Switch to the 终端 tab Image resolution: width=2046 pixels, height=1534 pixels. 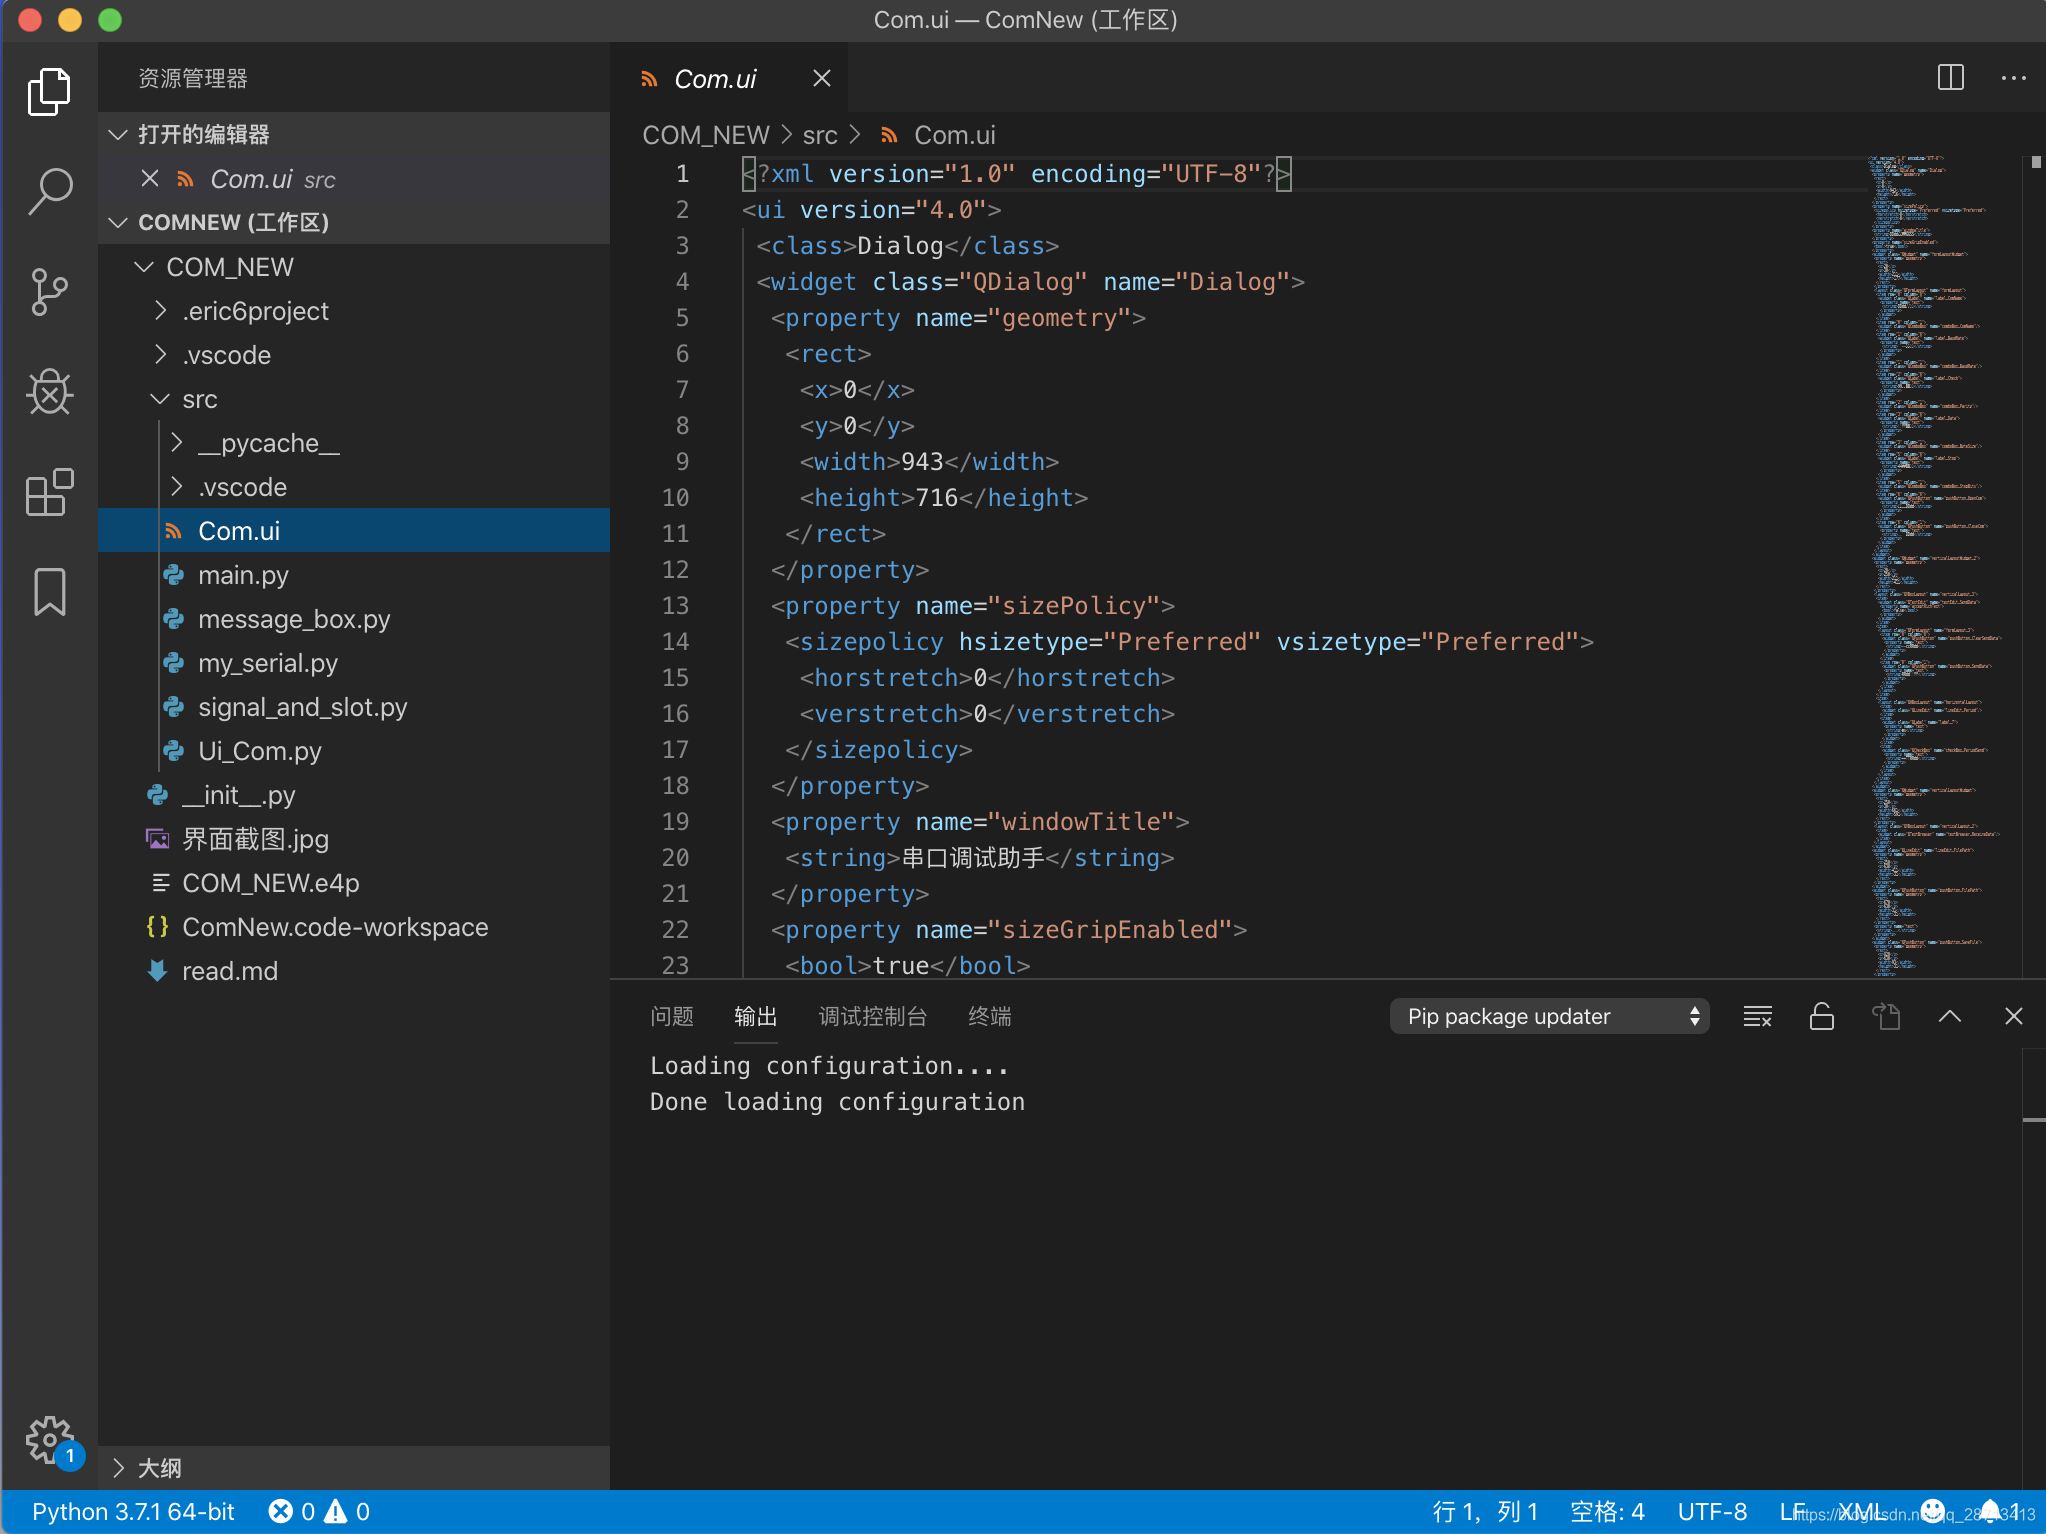(988, 1016)
